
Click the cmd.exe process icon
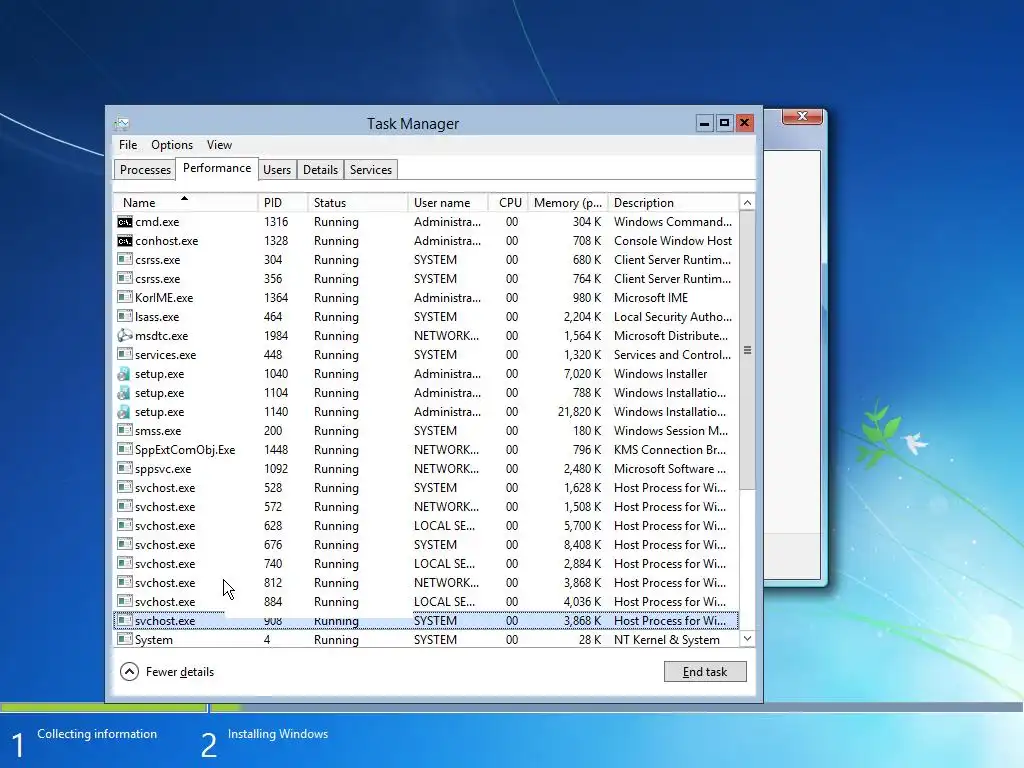(x=124, y=222)
